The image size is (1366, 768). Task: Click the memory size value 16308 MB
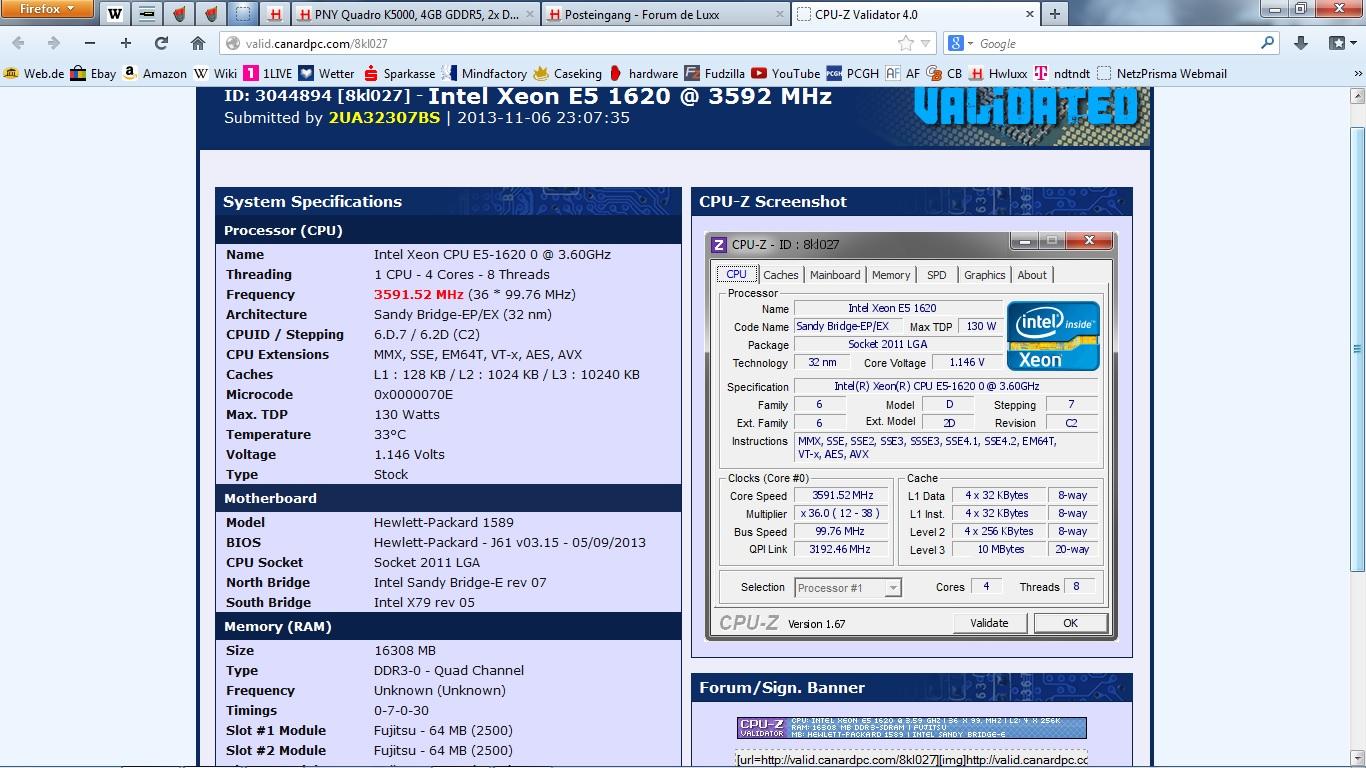pyautogui.click(x=405, y=650)
